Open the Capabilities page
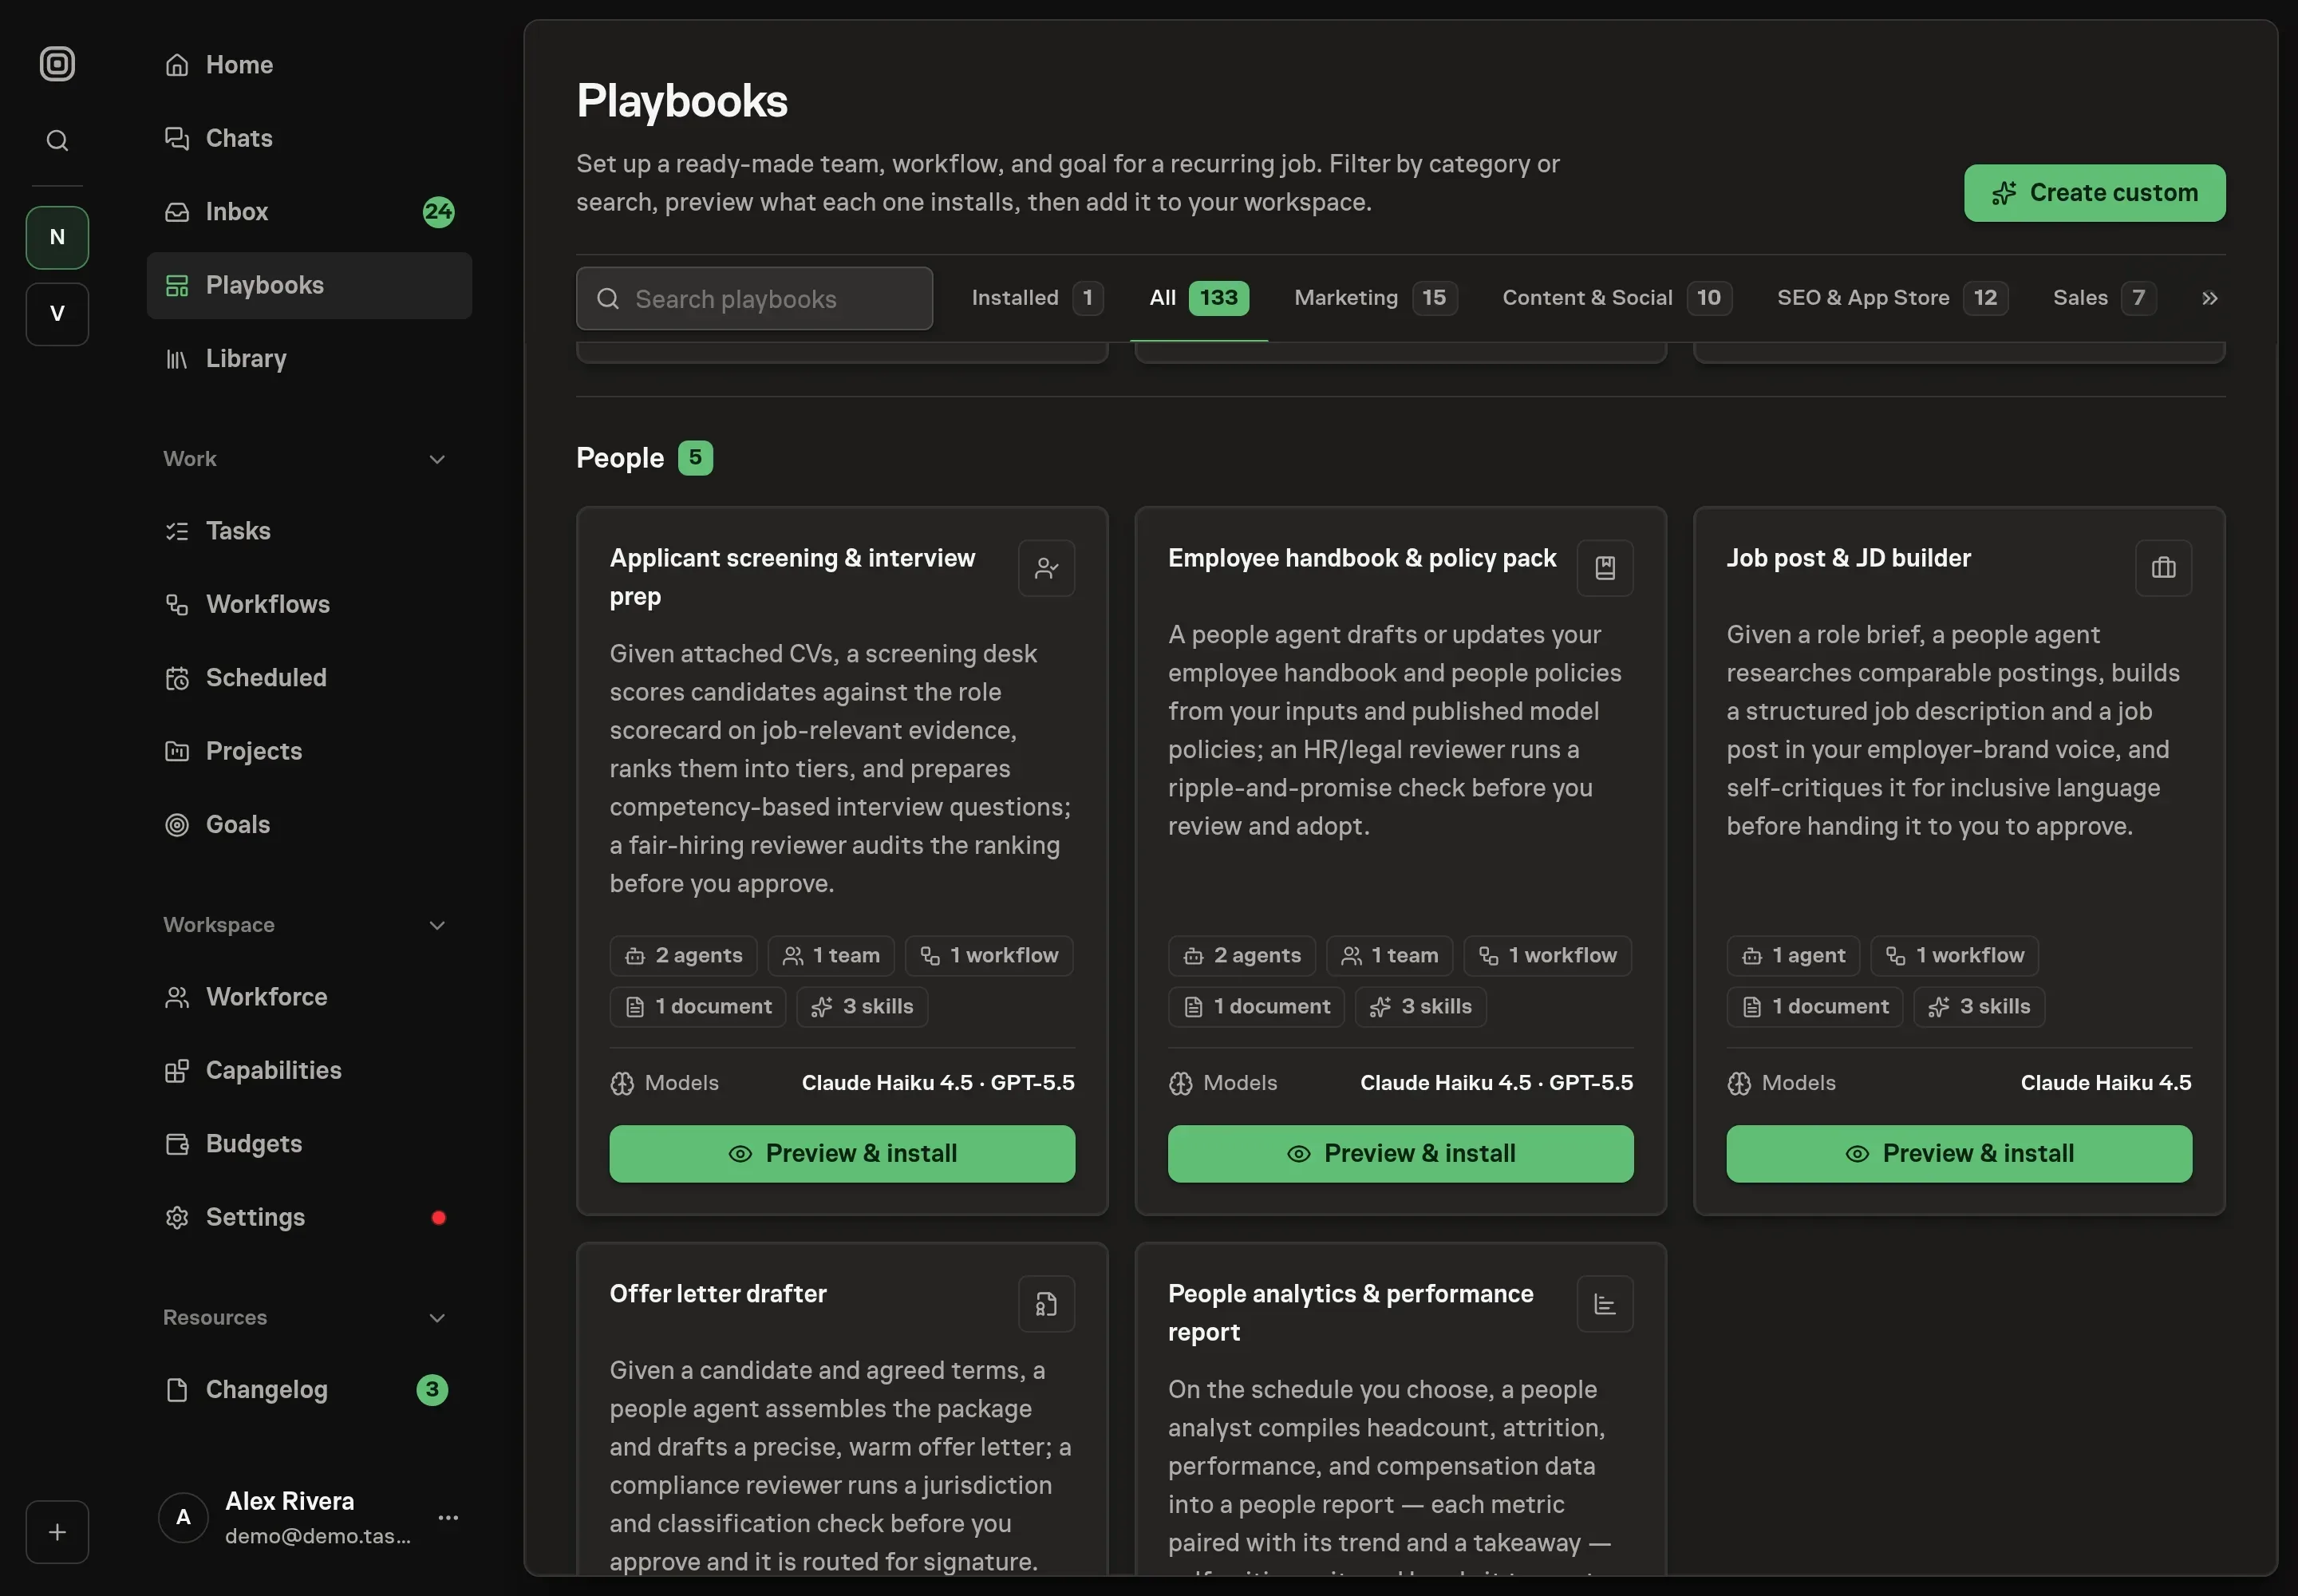Image resolution: width=2298 pixels, height=1596 pixels. coord(309,1071)
